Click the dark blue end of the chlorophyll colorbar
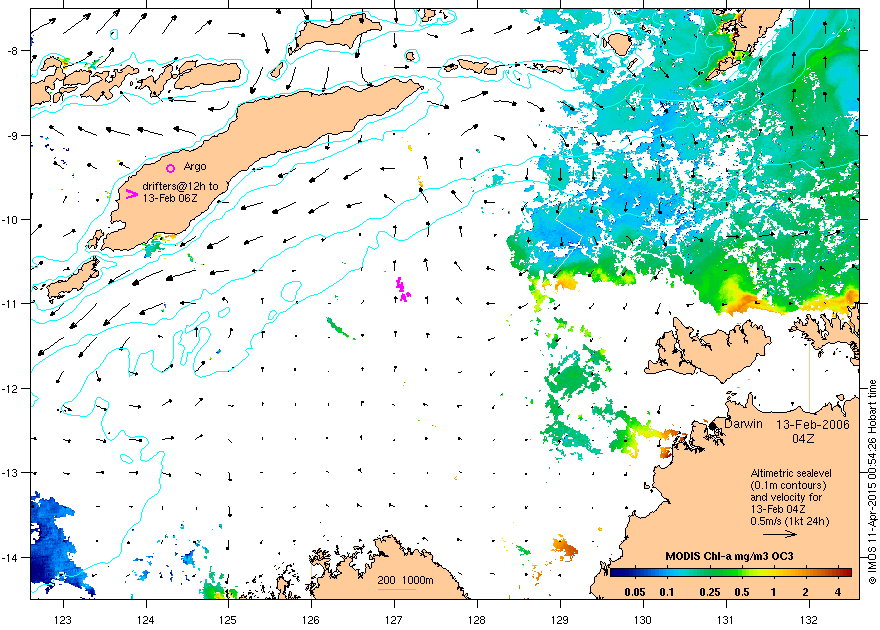Screen dimensions: 880x630 615,573
